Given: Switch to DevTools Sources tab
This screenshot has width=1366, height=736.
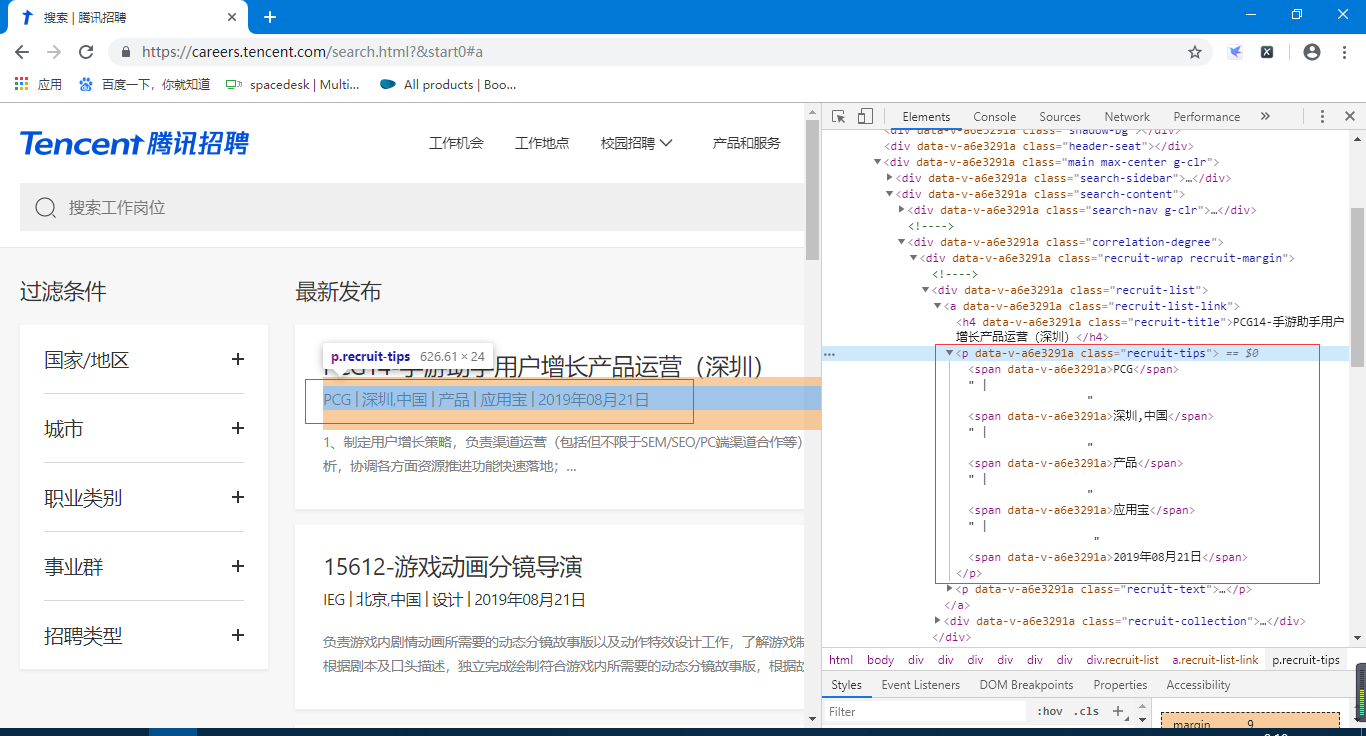Looking at the screenshot, I should tap(1060, 117).
